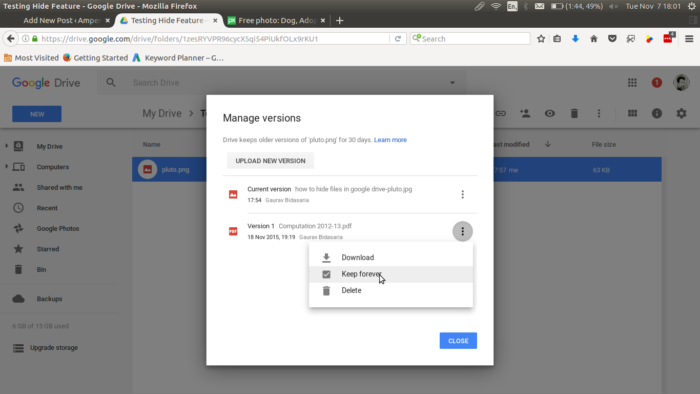Open options for Version 1 entry
This screenshot has height=394, width=700.
[x=462, y=231]
